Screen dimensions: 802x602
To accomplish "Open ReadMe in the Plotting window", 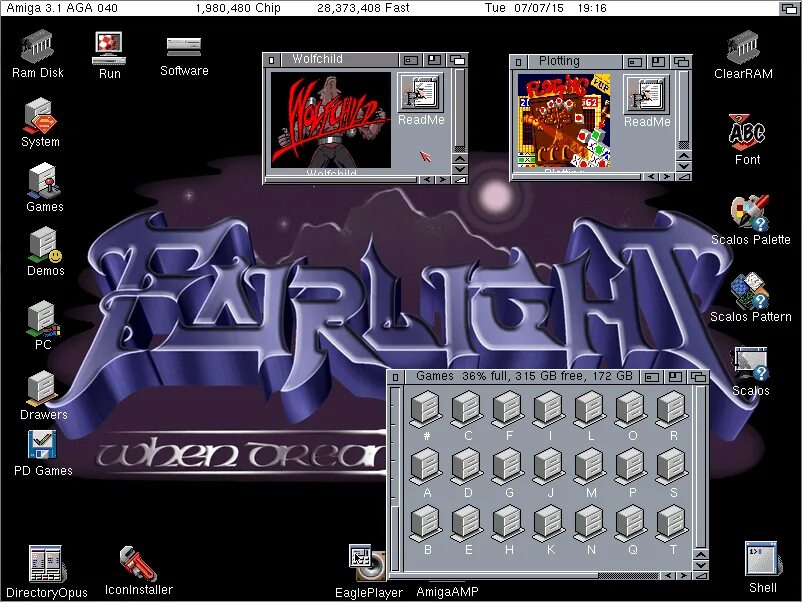I will 647,102.
